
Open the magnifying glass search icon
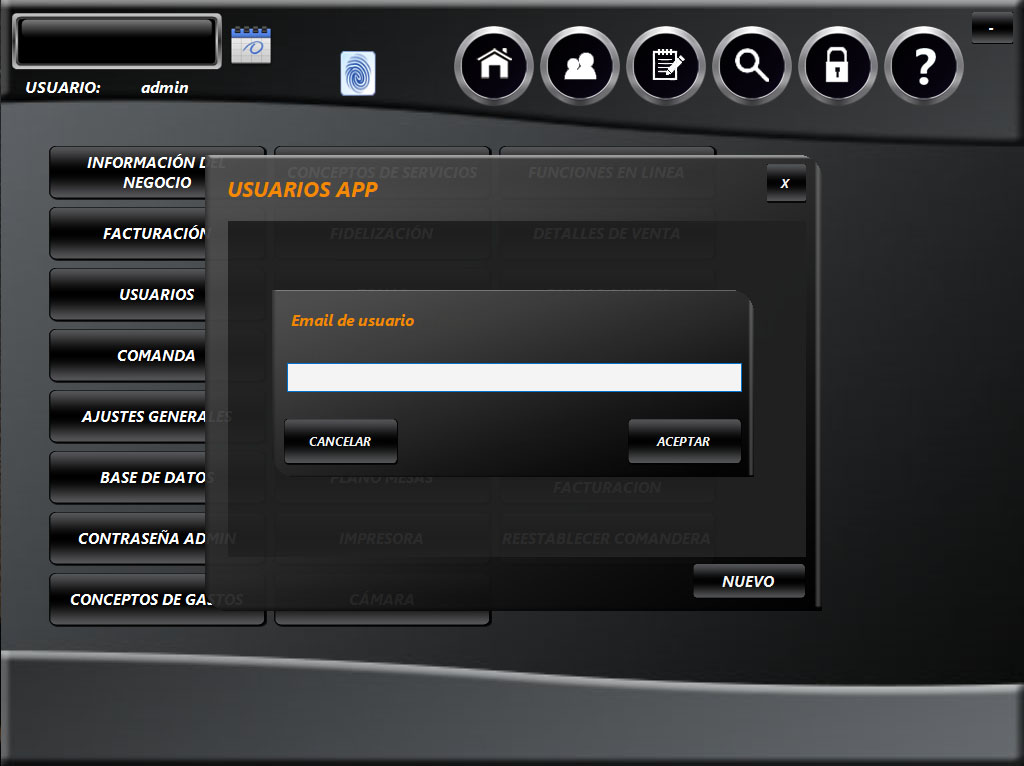(x=752, y=66)
